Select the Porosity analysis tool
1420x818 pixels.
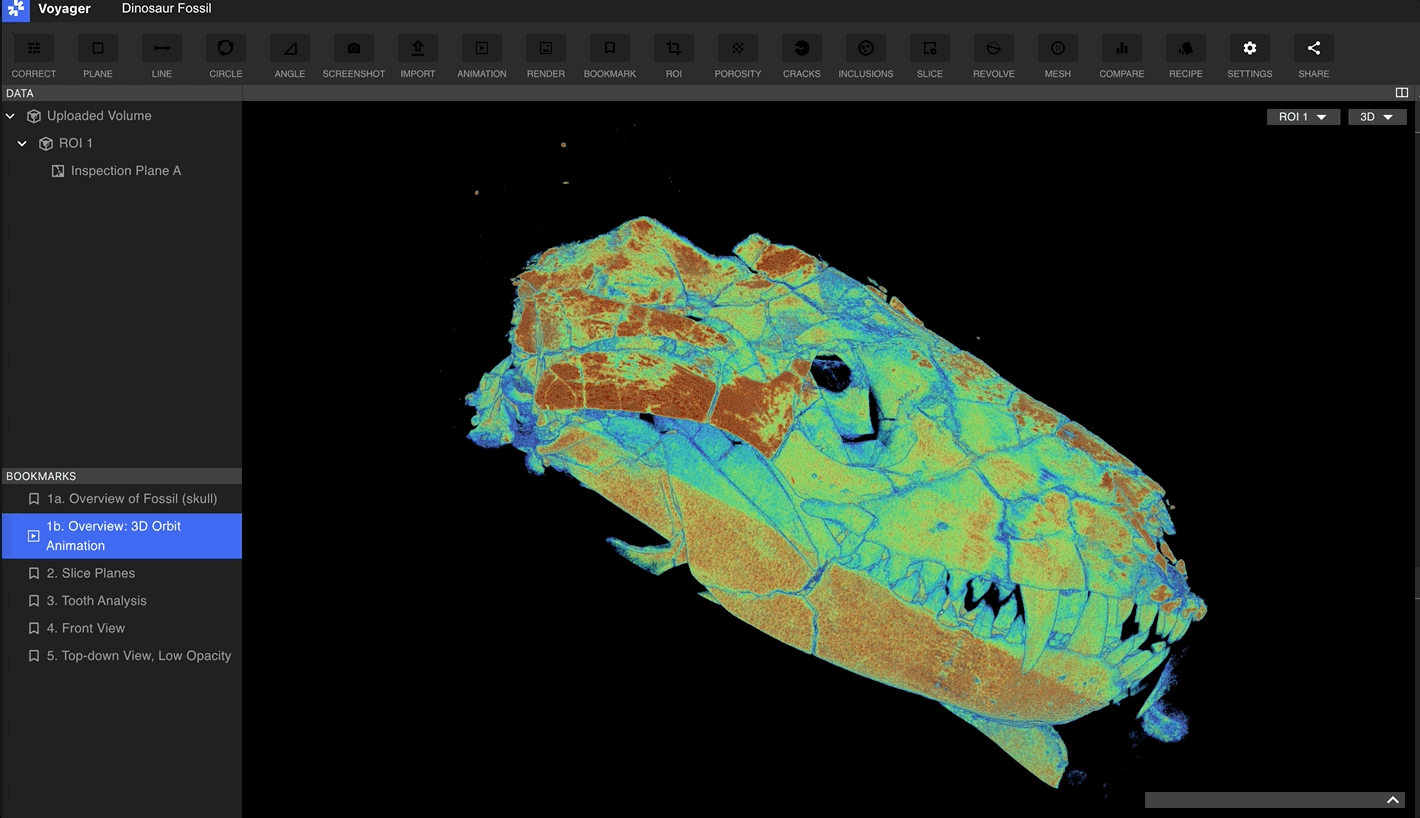(x=737, y=48)
